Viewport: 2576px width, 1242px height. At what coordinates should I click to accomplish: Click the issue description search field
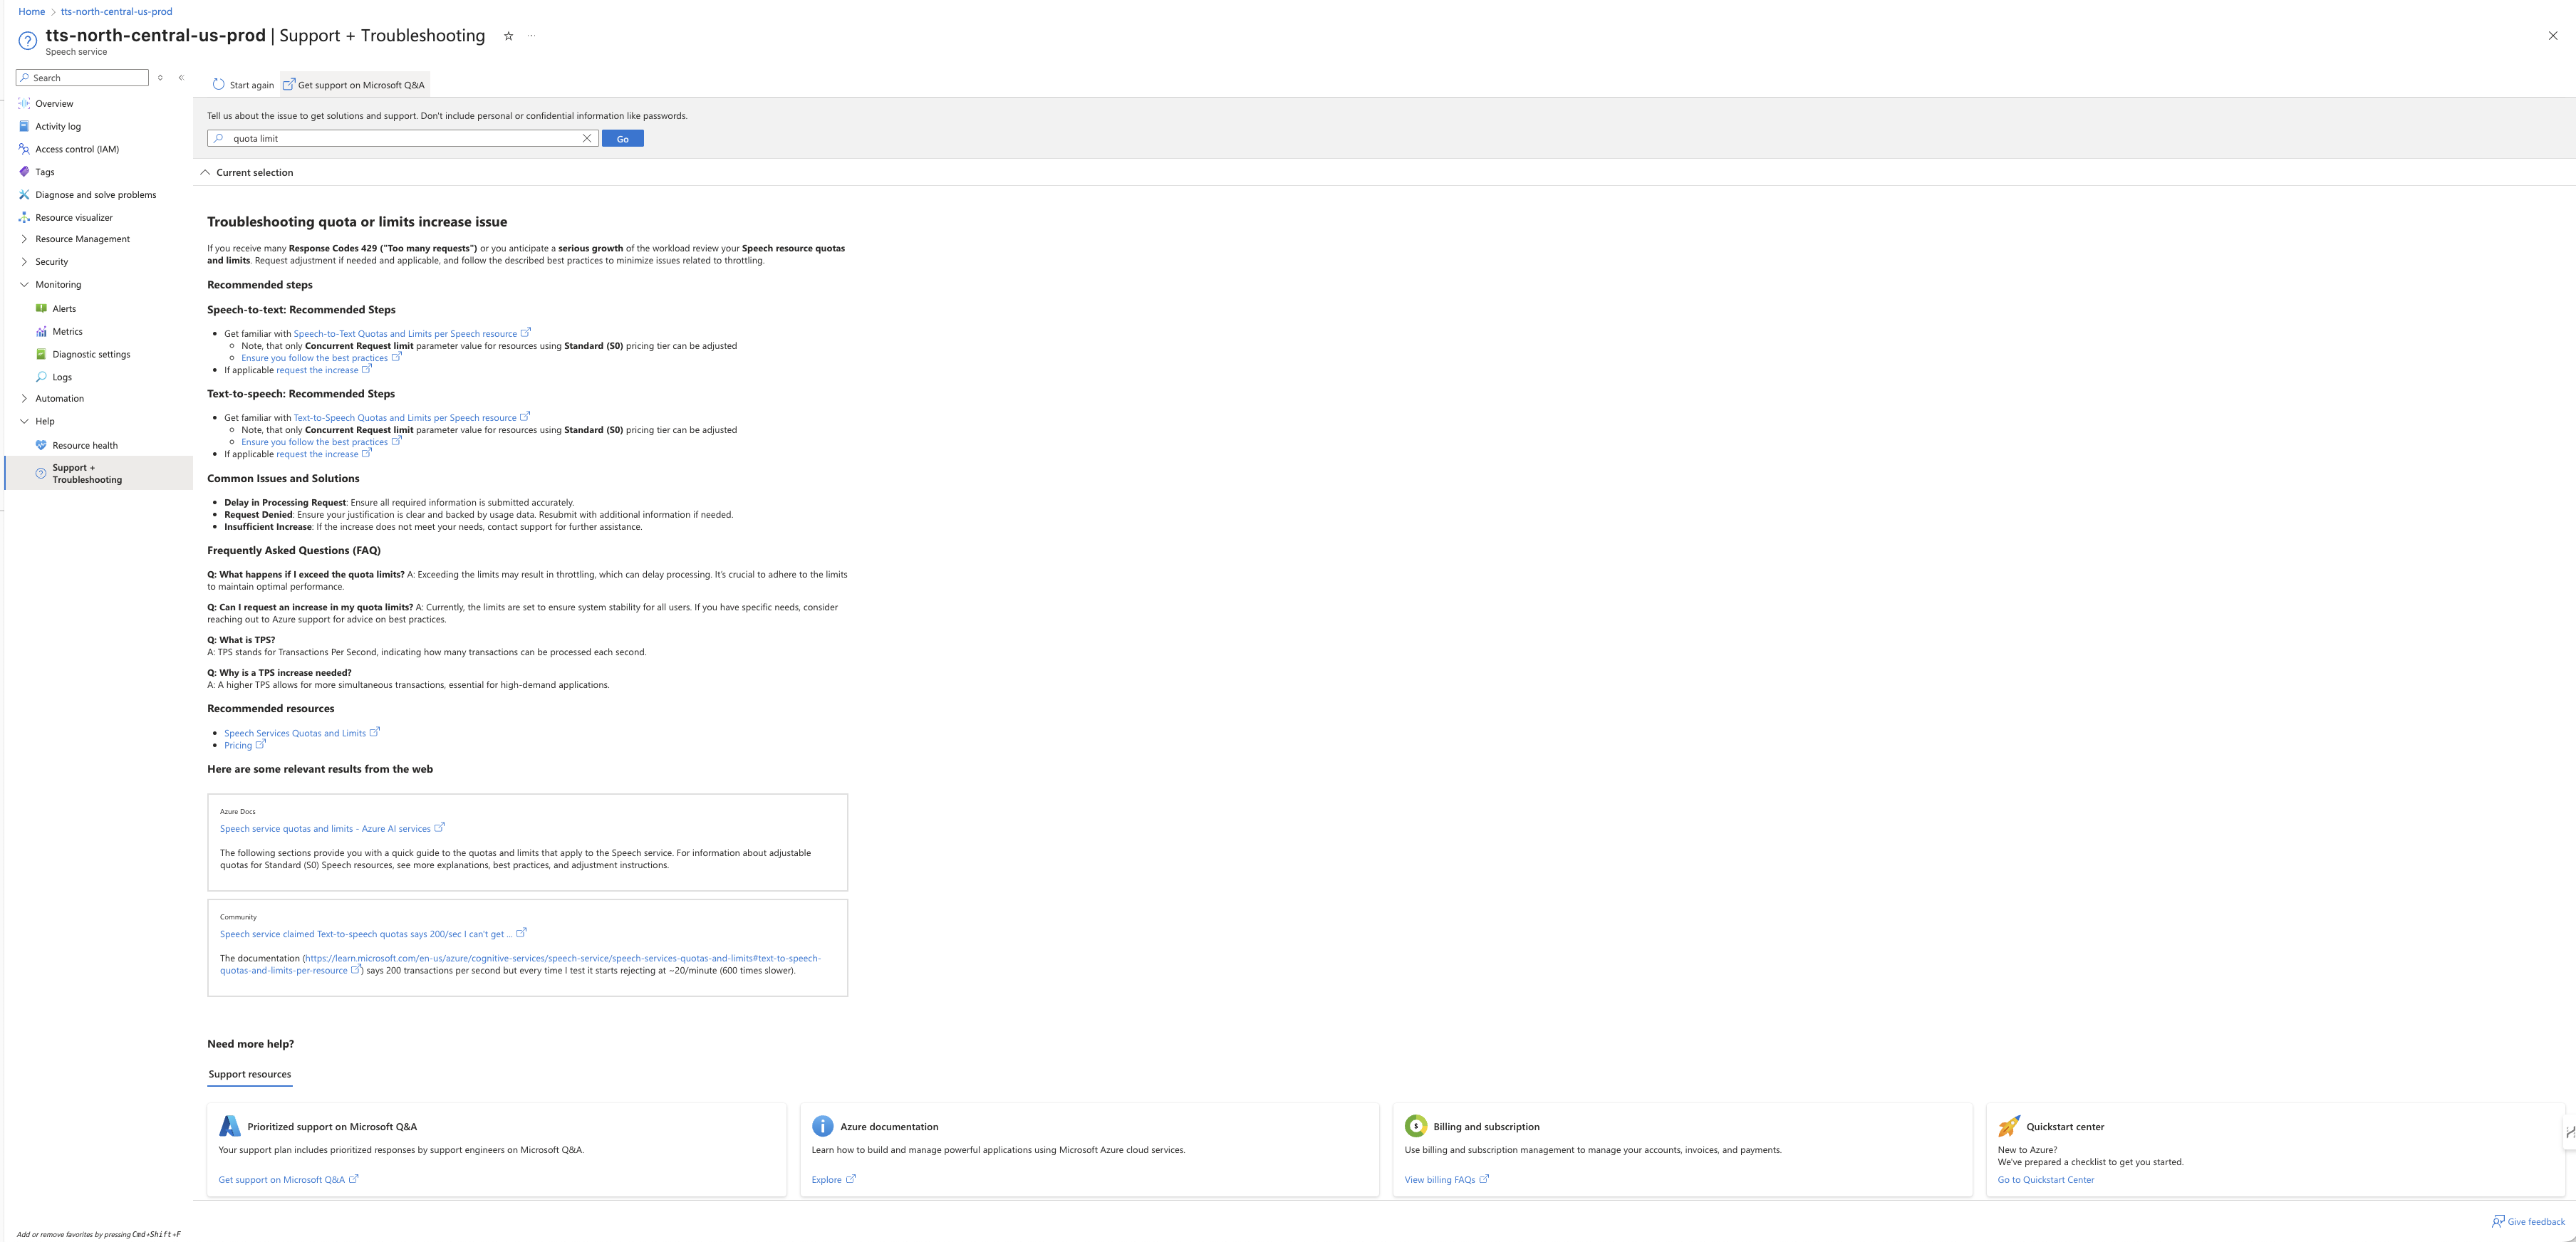[403, 138]
